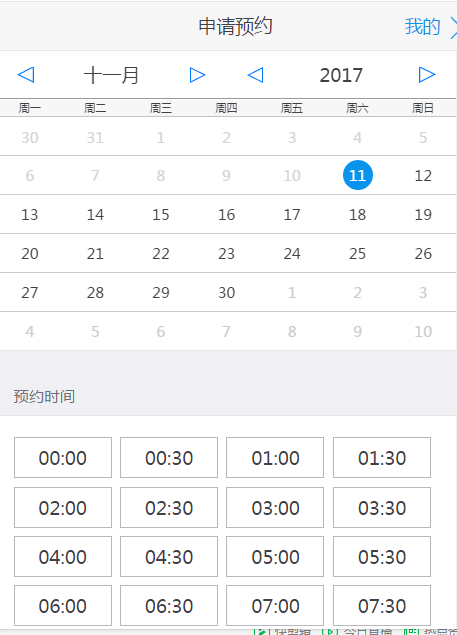Go to next month arrow
The image size is (457, 635).
pyautogui.click(x=197, y=75)
